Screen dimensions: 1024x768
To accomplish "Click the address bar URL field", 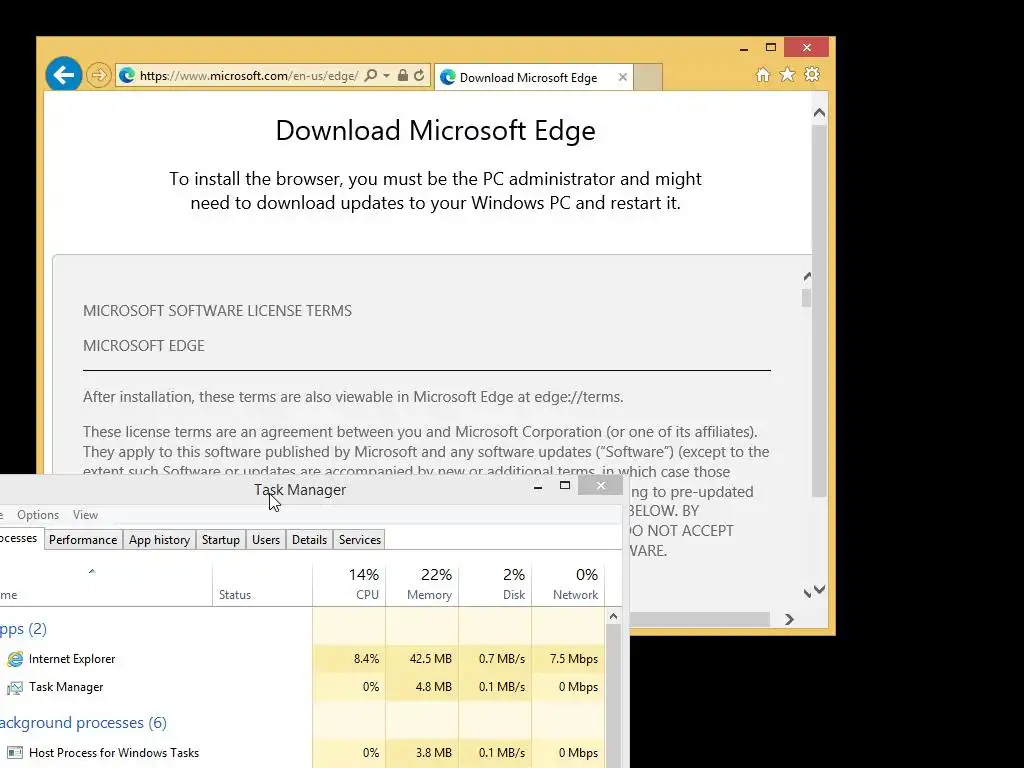I will click(x=248, y=76).
